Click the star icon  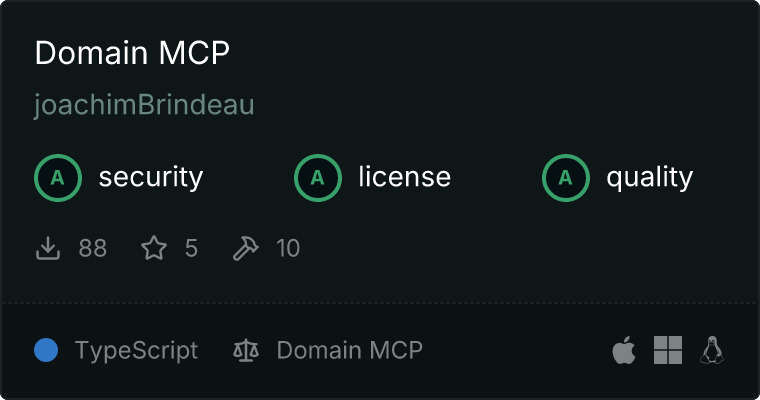154,248
